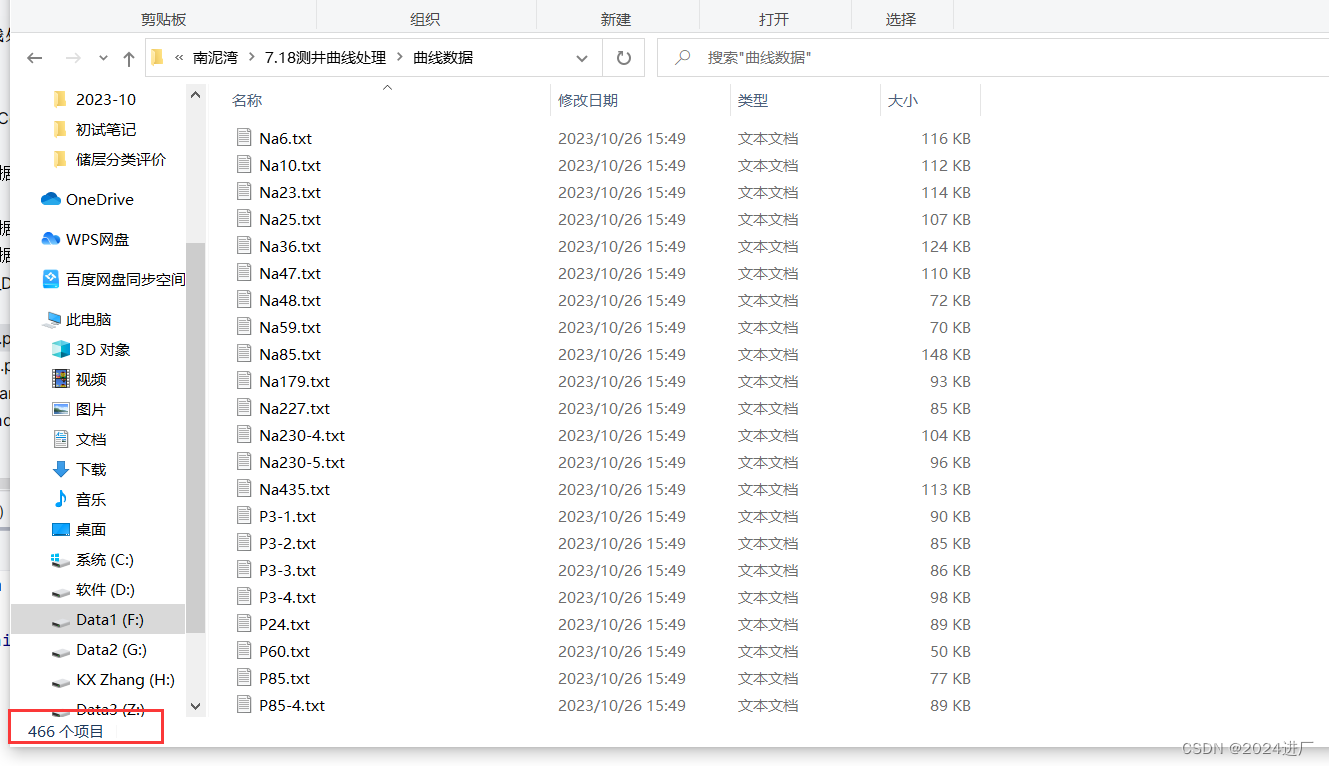Sort files by 修改日期 column

588,101
